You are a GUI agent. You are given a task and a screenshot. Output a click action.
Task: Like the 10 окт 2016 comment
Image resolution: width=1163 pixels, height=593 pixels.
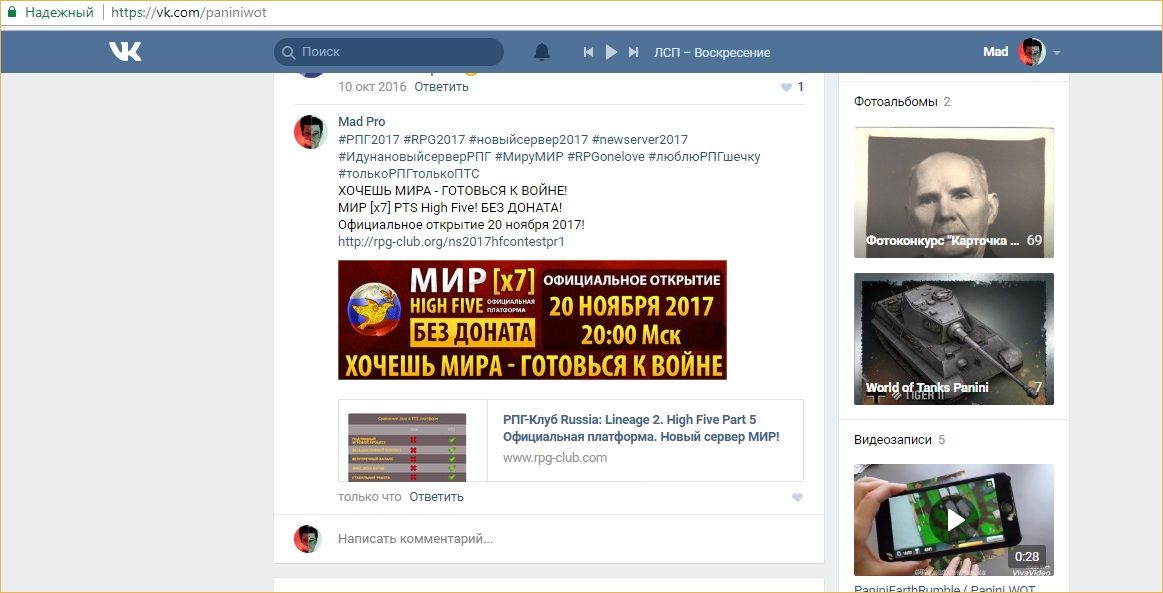click(786, 87)
